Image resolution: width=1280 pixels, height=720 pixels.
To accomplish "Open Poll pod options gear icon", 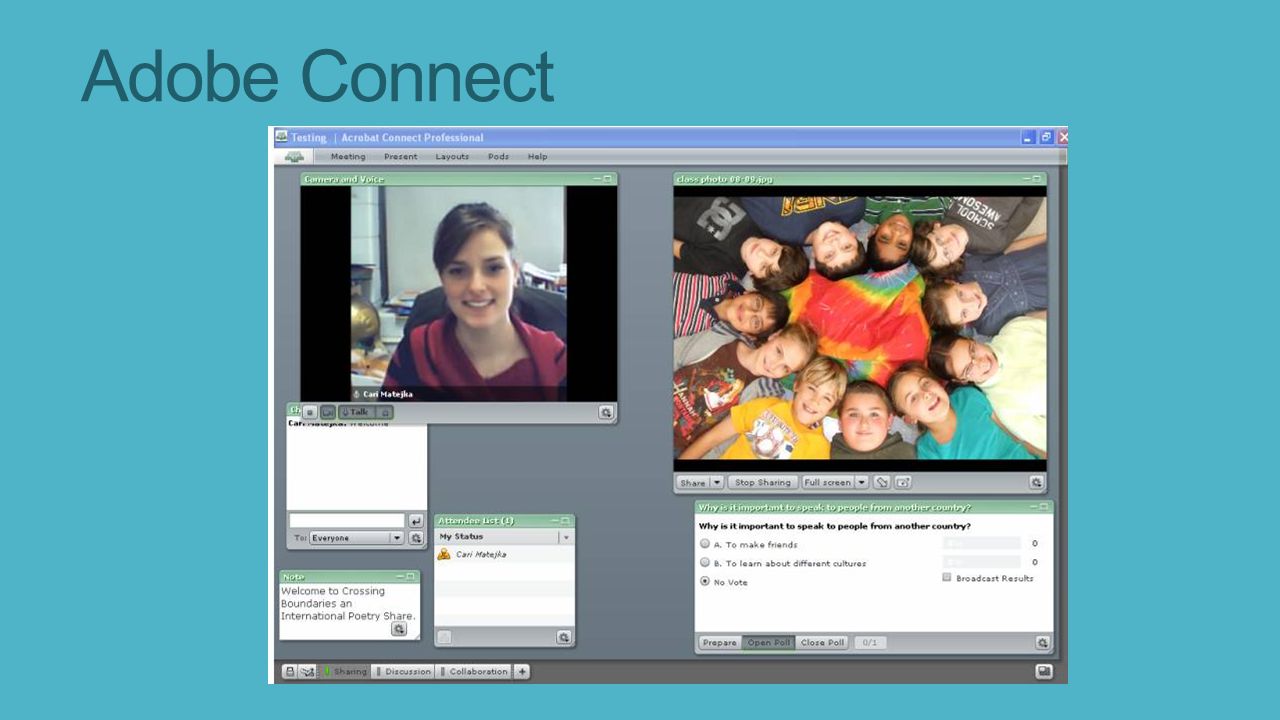I will coord(1042,643).
